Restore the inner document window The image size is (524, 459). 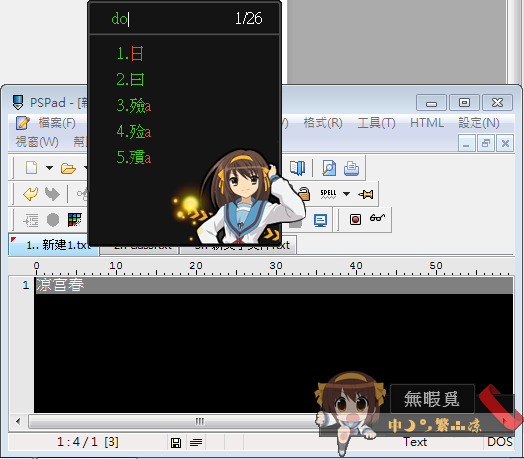pyautogui.click(x=486, y=144)
